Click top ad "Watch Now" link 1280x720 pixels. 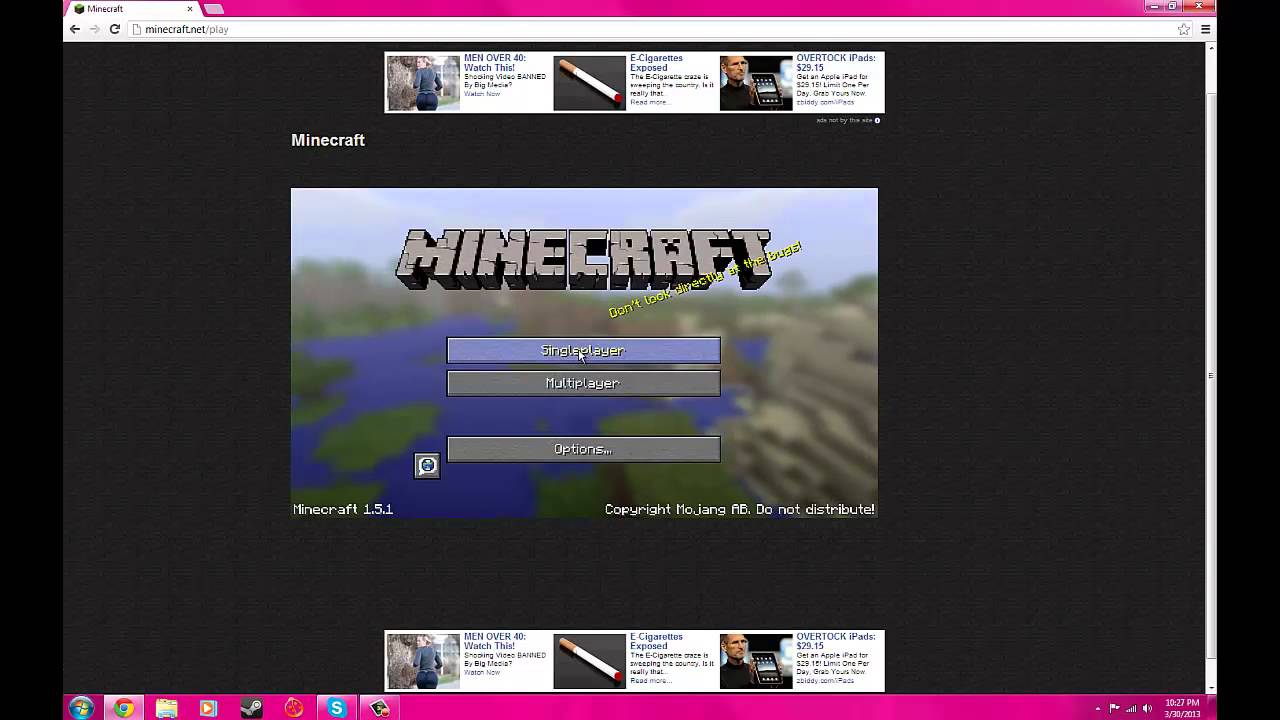click(482, 94)
